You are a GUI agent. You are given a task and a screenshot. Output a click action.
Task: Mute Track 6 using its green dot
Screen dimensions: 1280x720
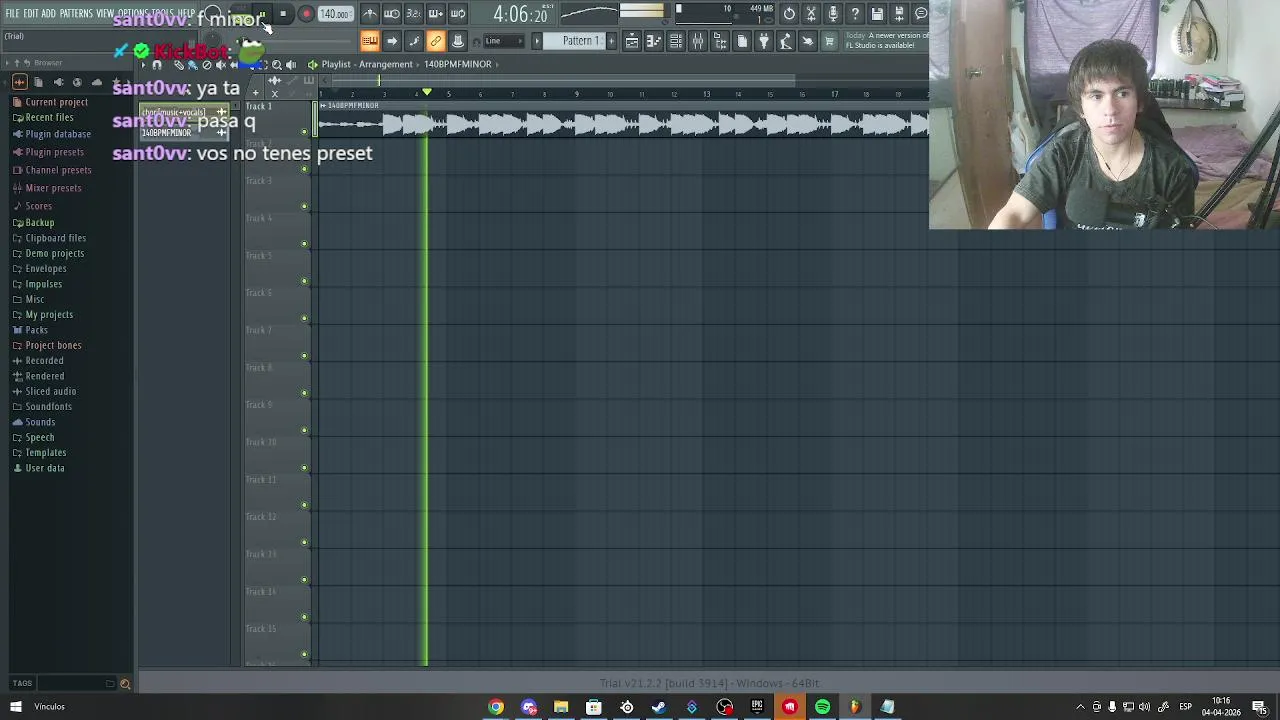coord(304,319)
